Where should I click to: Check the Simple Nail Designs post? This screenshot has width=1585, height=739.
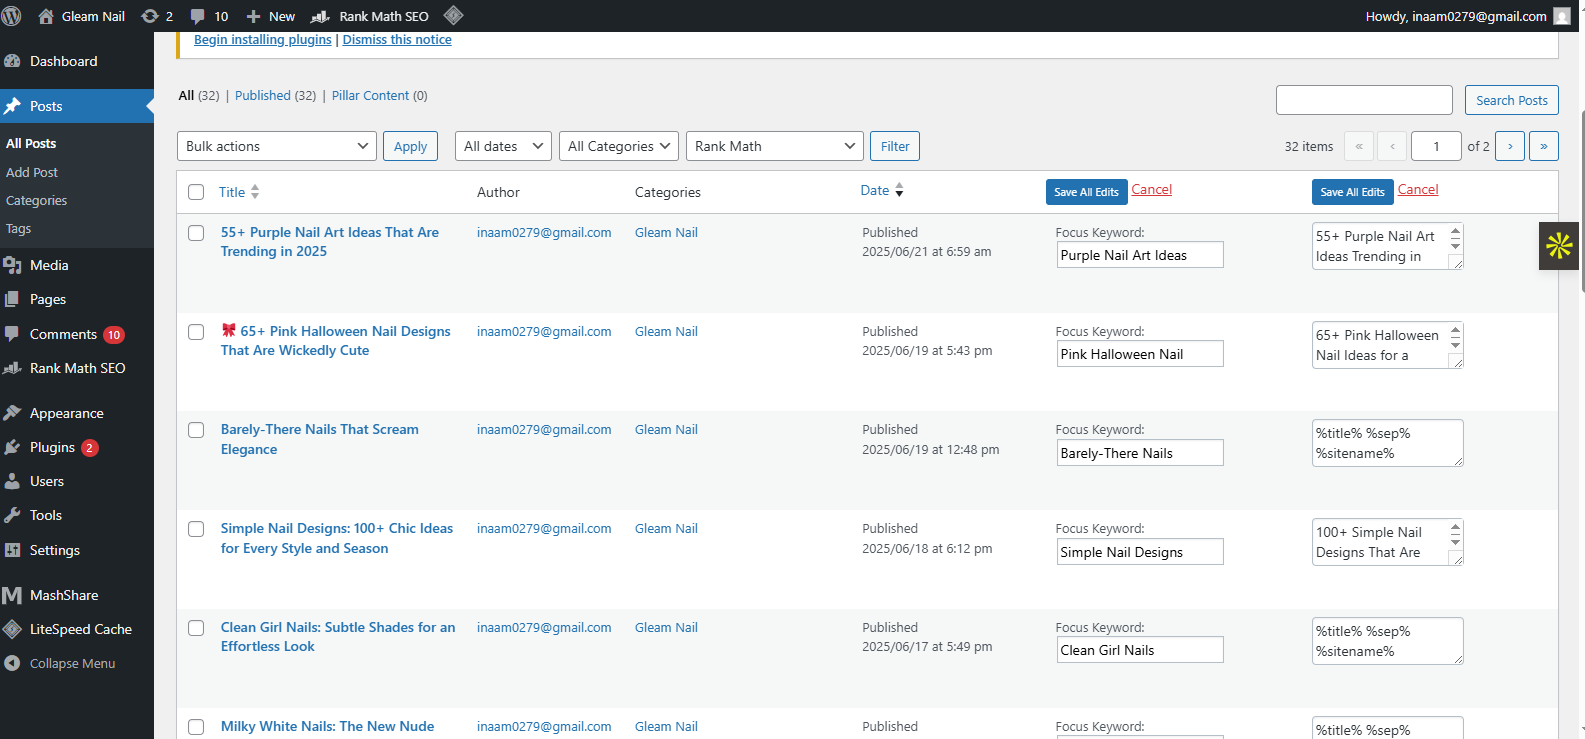(196, 529)
